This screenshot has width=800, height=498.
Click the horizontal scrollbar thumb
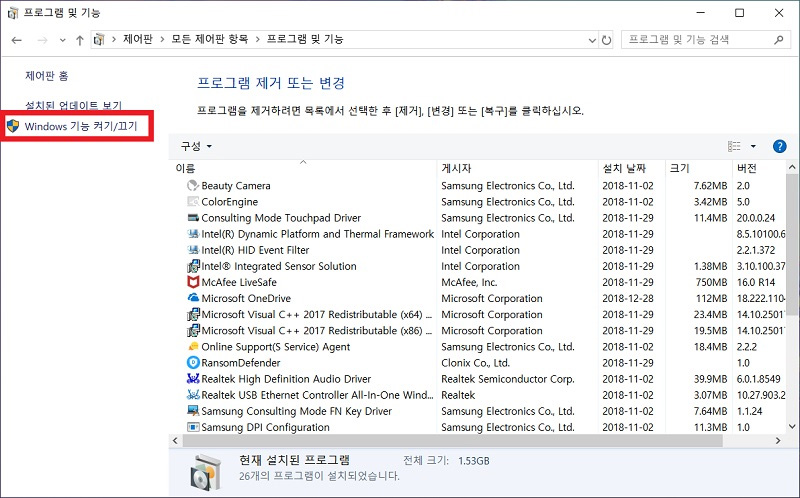[x=453, y=440]
